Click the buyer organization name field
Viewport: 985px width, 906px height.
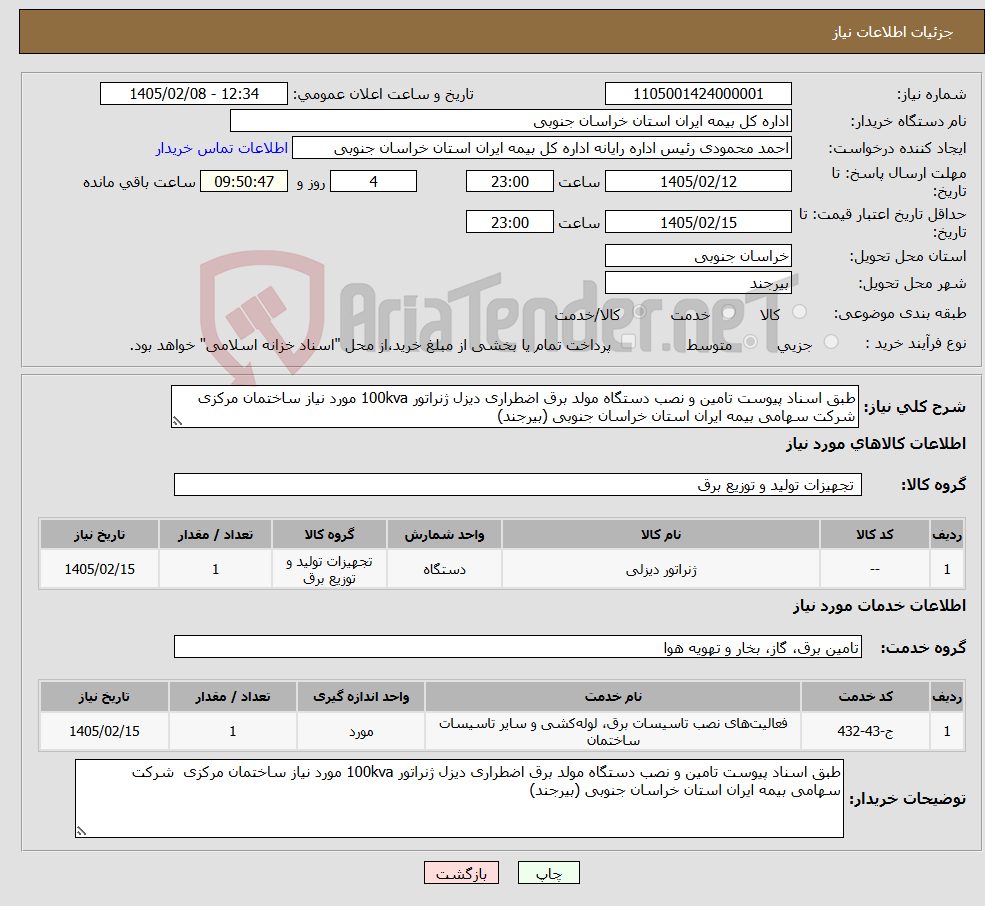[x=511, y=121]
